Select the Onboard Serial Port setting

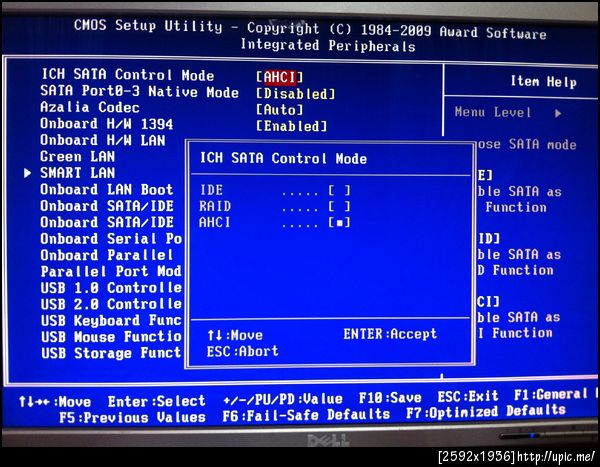click(111, 239)
